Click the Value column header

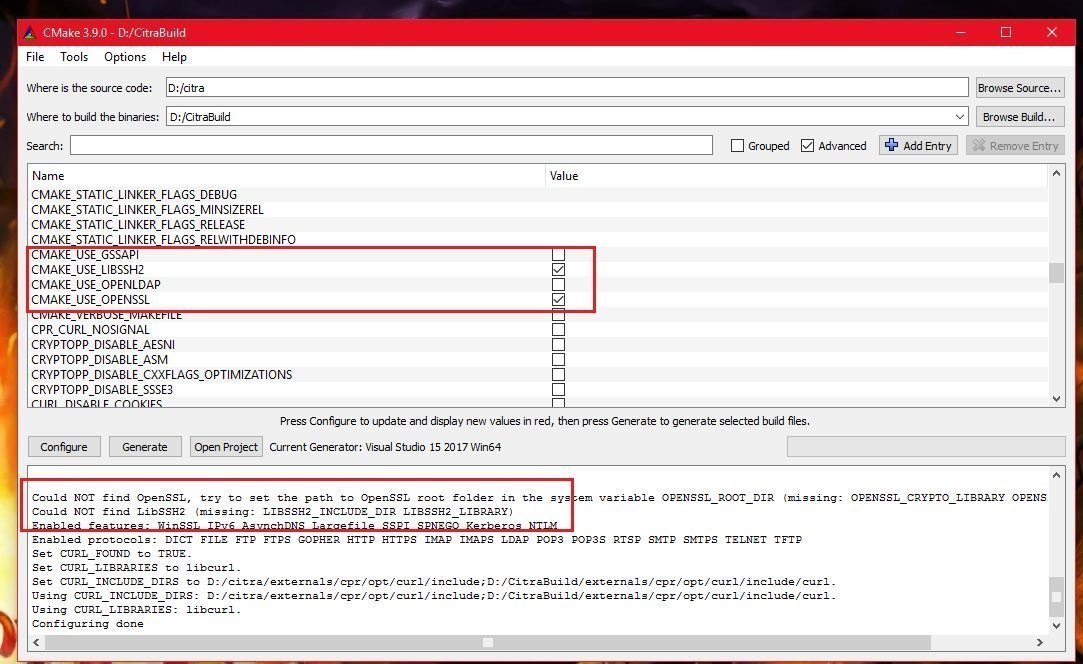coord(796,176)
